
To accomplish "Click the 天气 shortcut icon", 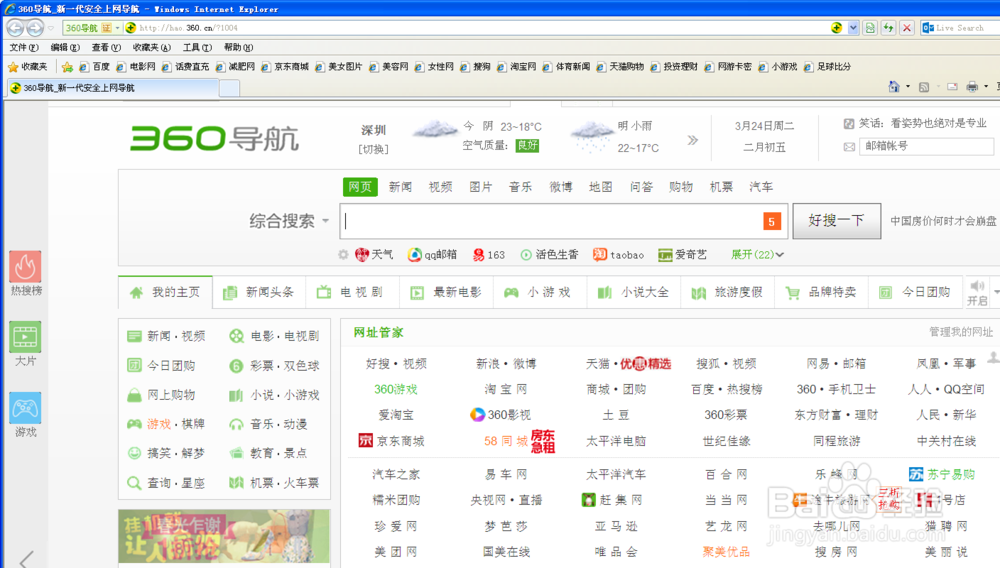I will pyautogui.click(x=362, y=254).
